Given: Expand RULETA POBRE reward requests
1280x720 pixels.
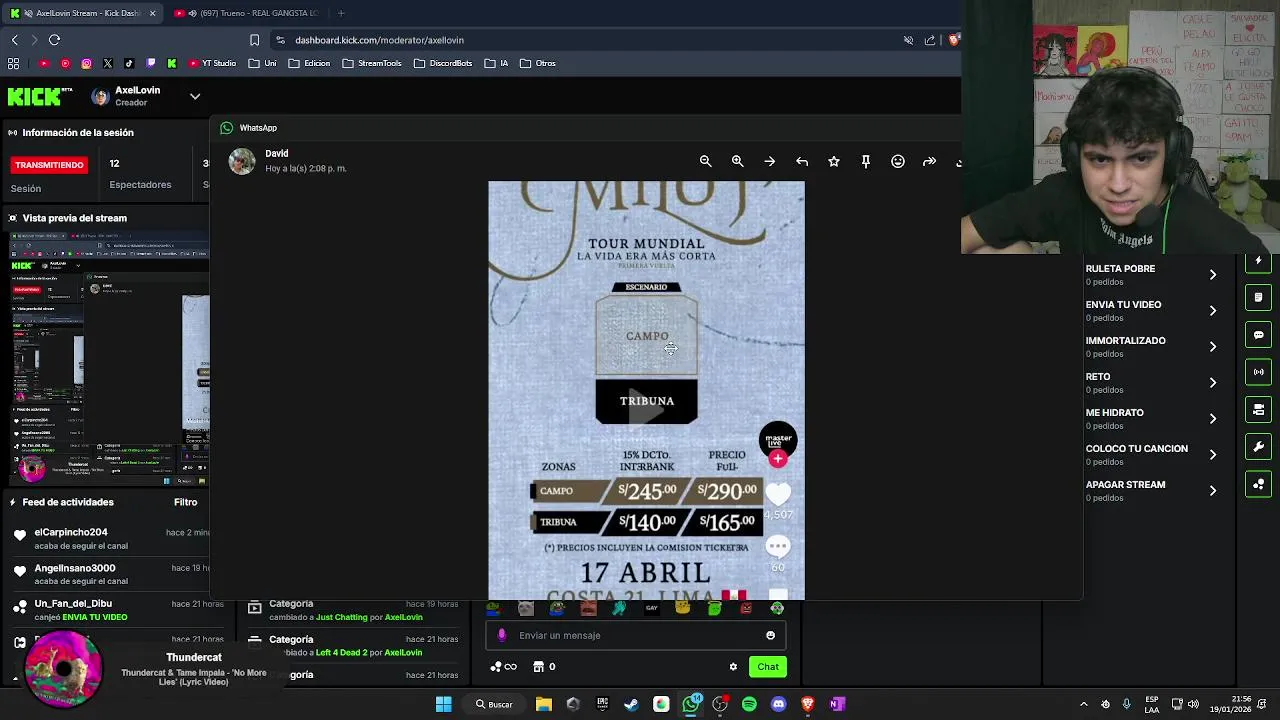Looking at the screenshot, I should (x=1213, y=275).
